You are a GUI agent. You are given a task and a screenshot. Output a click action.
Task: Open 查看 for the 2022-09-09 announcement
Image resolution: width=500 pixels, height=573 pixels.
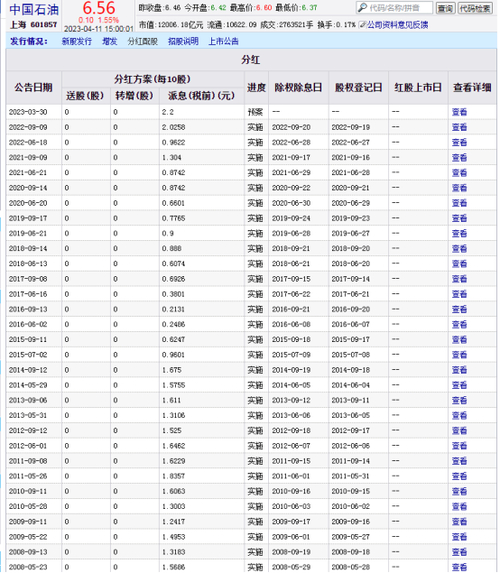tap(459, 127)
